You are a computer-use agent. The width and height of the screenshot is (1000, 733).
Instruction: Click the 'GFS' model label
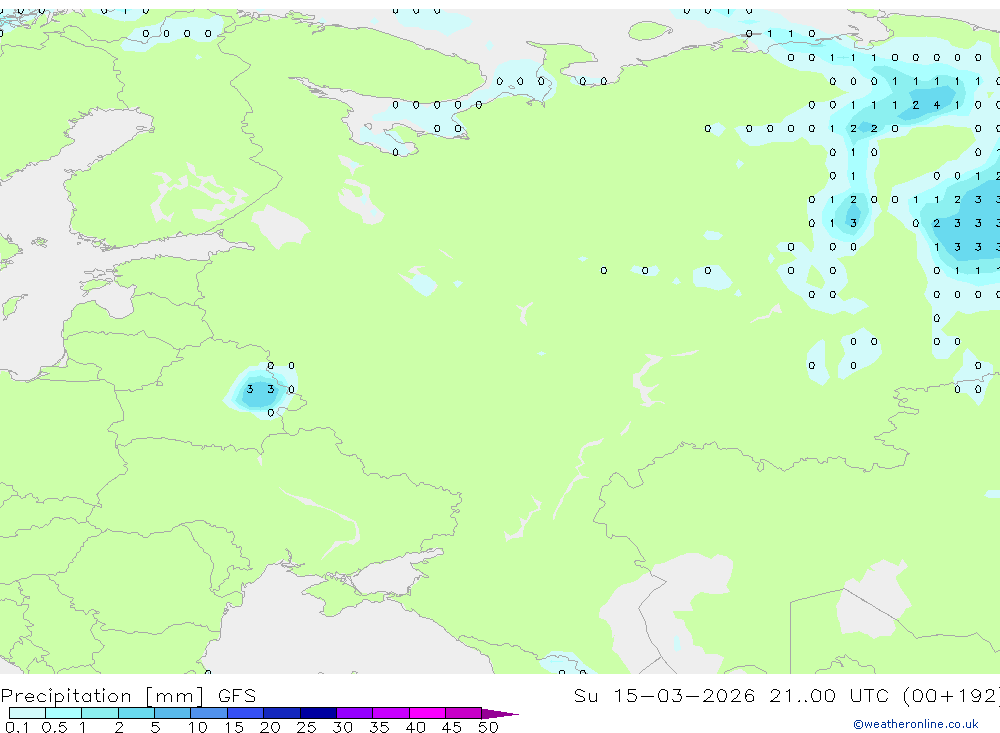click(x=237, y=695)
